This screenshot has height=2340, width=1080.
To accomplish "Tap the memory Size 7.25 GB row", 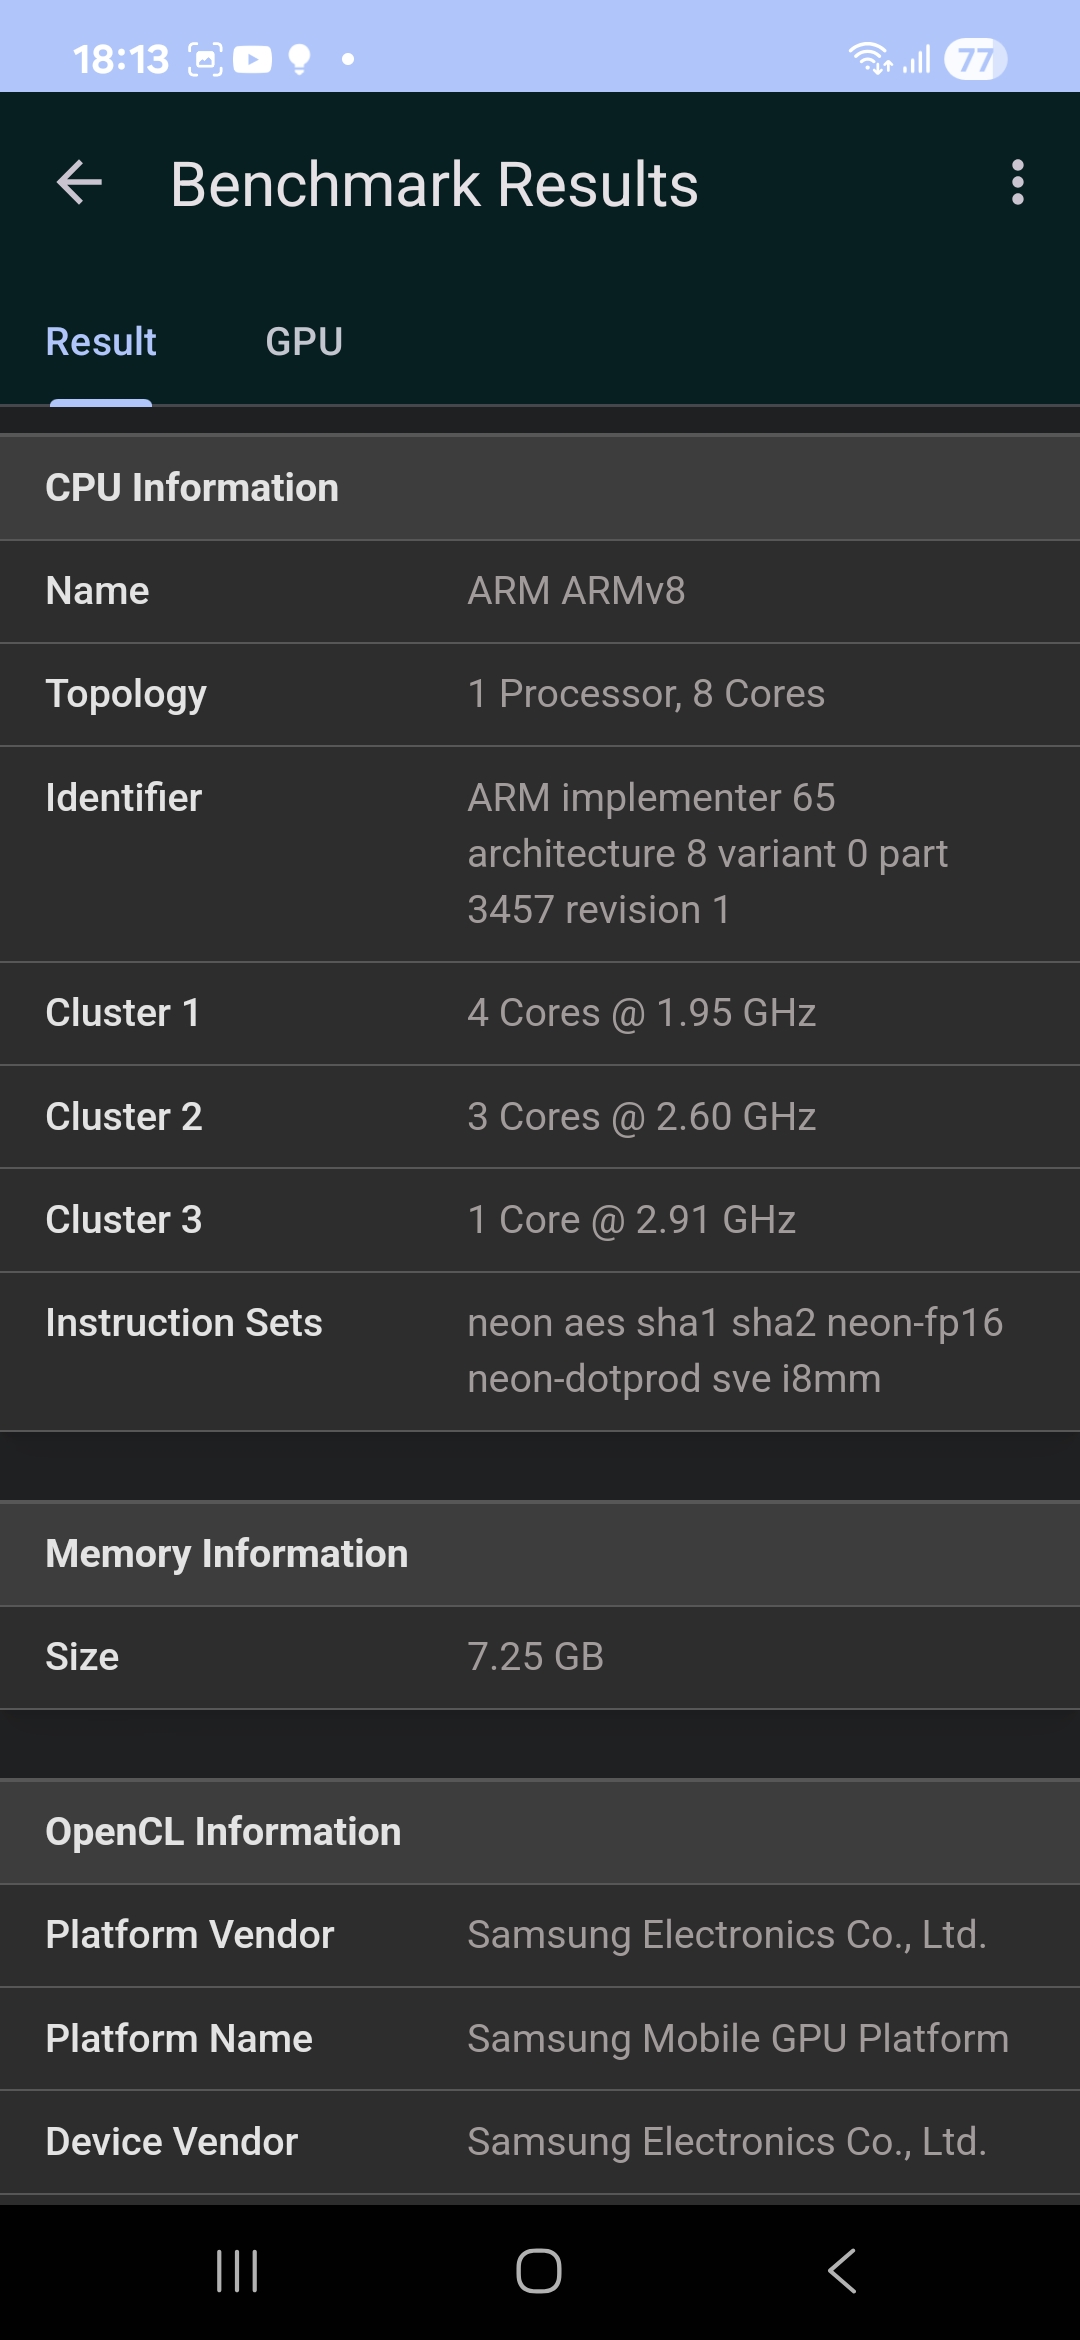I will tap(540, 1657).
